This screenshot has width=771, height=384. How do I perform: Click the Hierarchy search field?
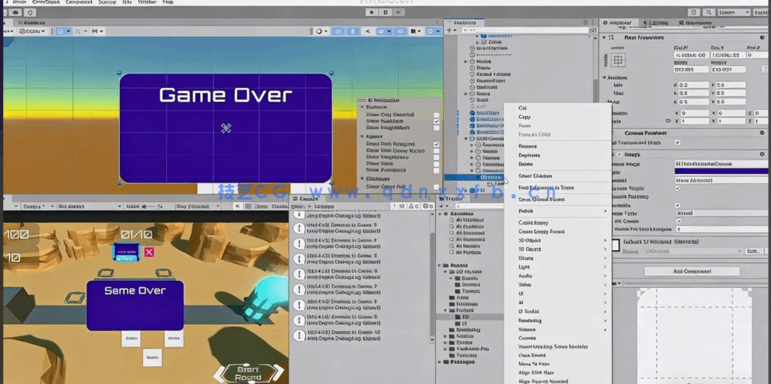(x=524, y=30)
